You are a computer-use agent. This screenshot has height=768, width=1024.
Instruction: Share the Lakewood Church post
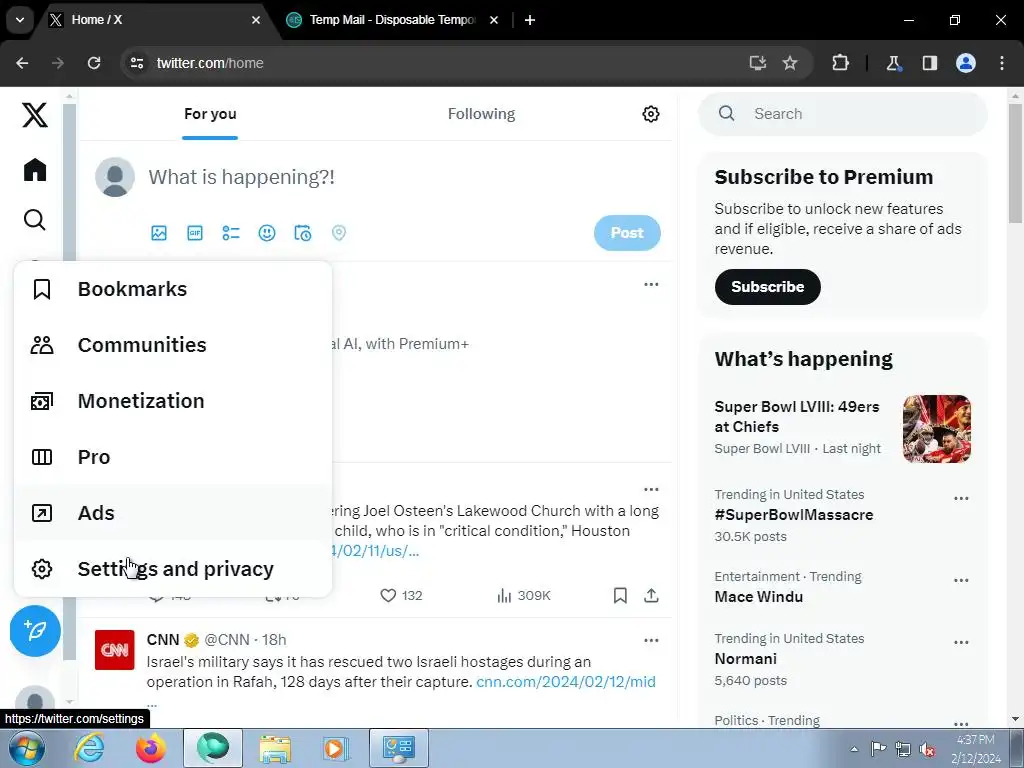coord(651,596)
